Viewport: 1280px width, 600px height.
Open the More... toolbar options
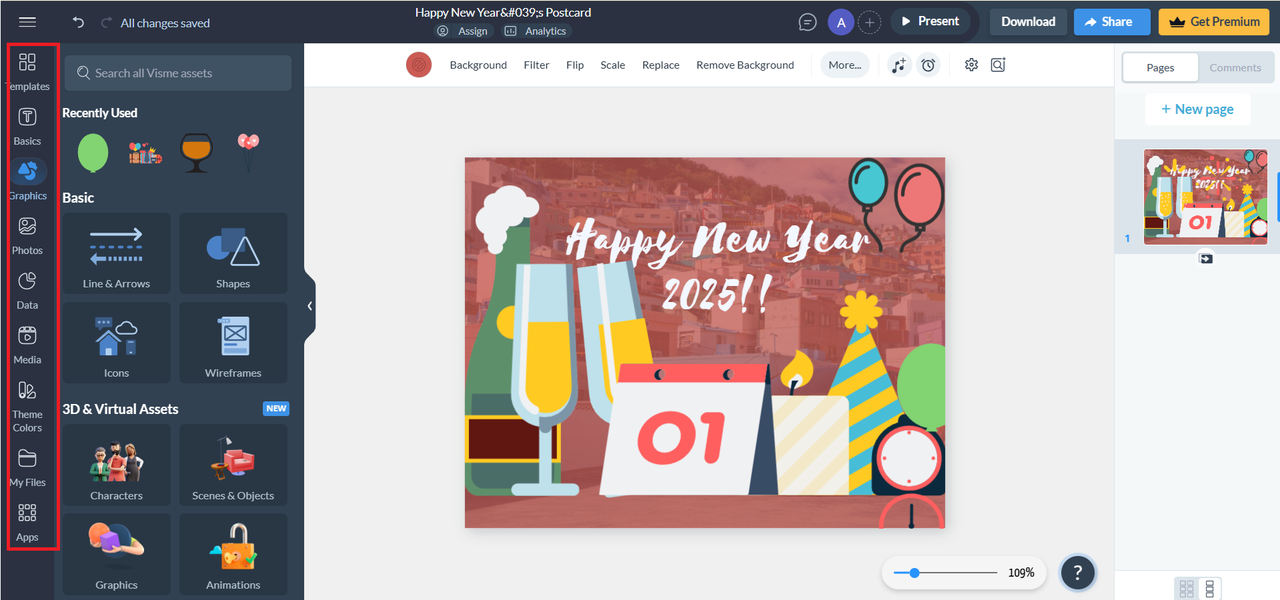tap(845, 65)
